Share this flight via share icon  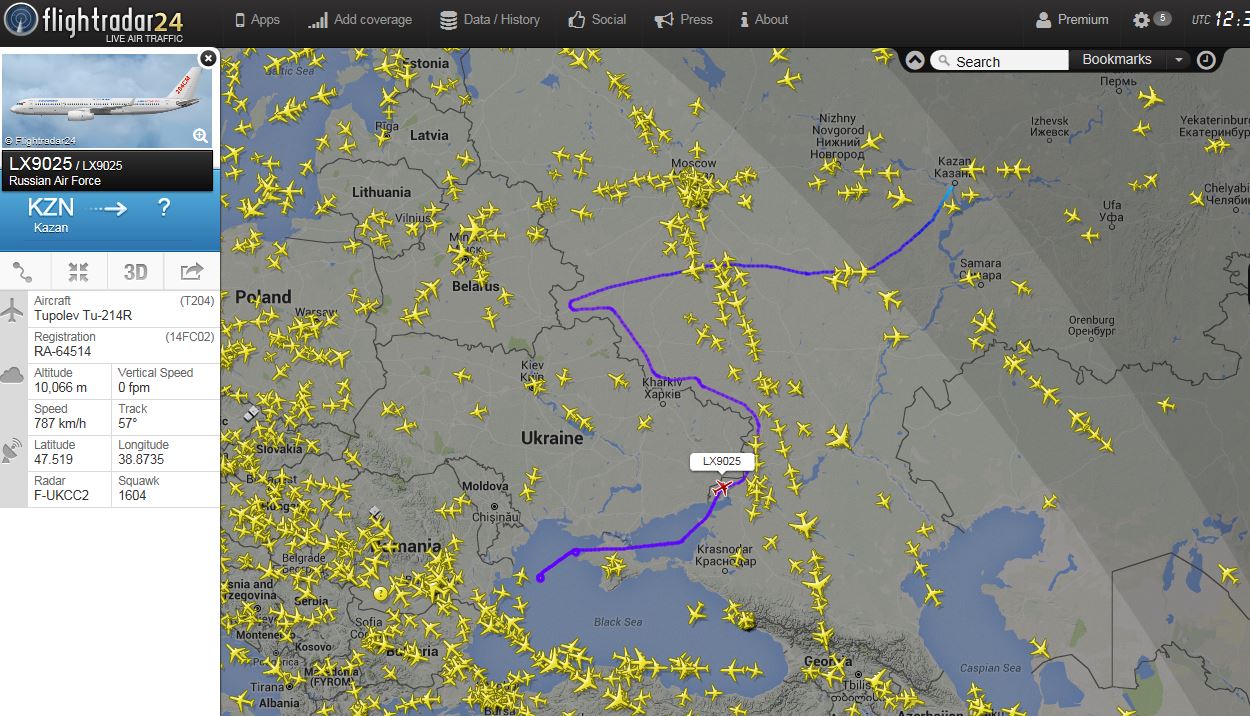pos(191,271)
